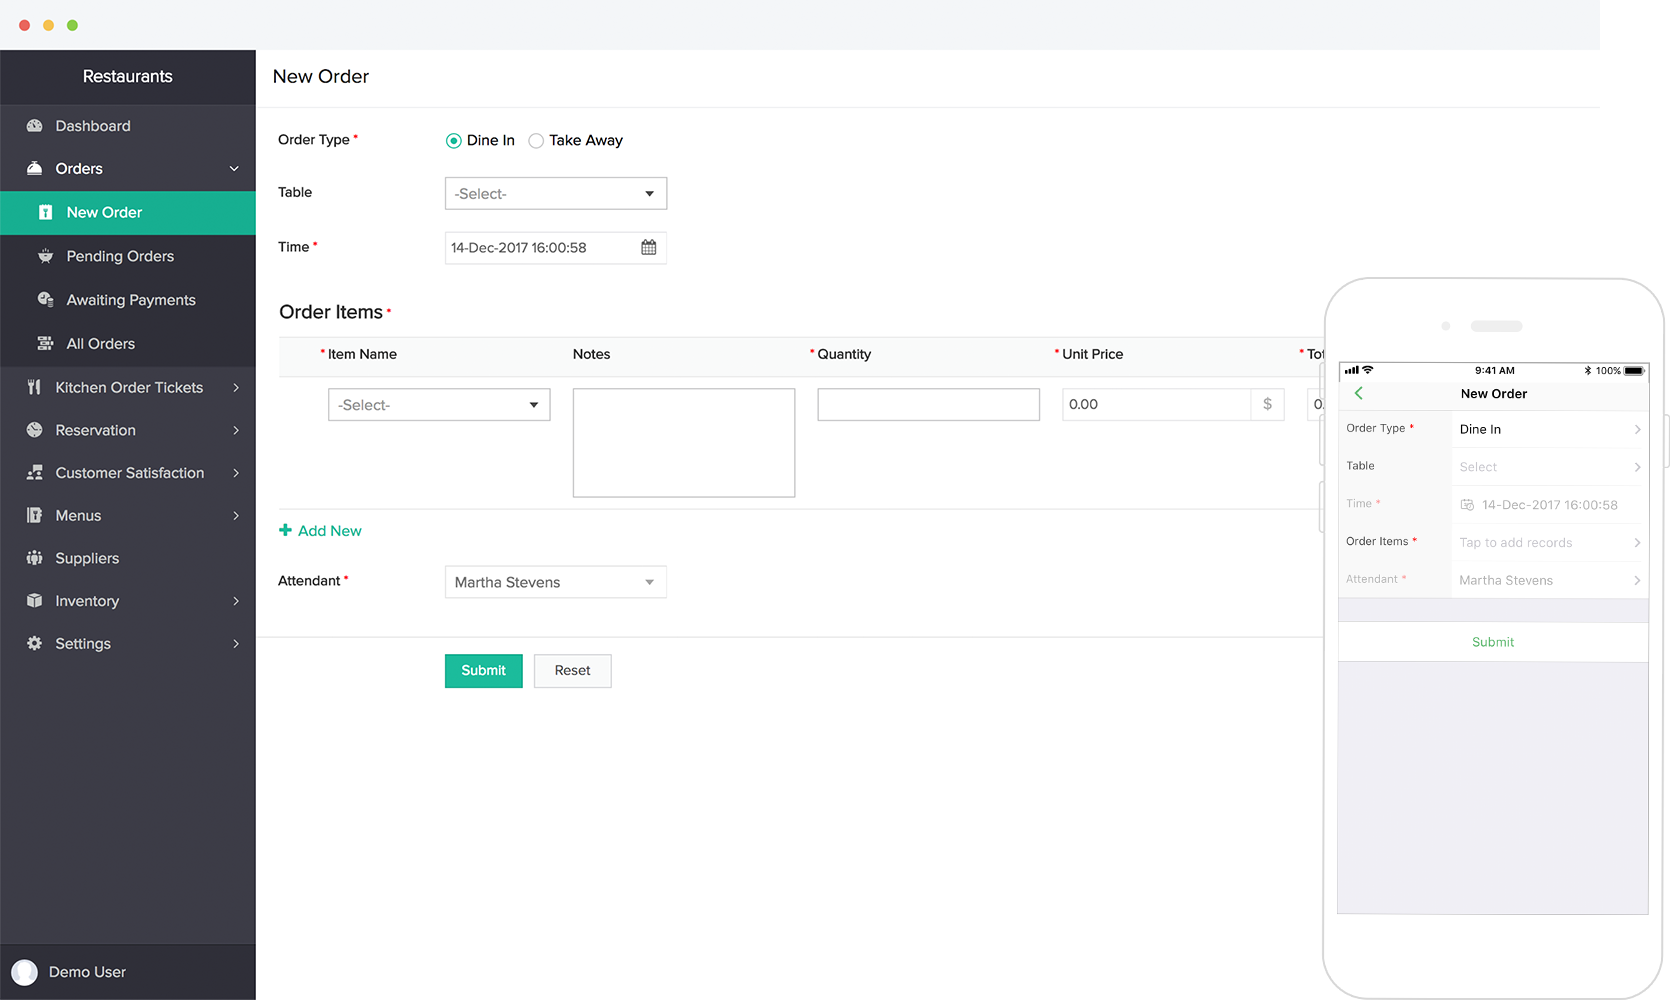Click the Time field 14-Dec-2017 16:00:58
This screenshot has height=1000, width=1670.
coord(556,248)
